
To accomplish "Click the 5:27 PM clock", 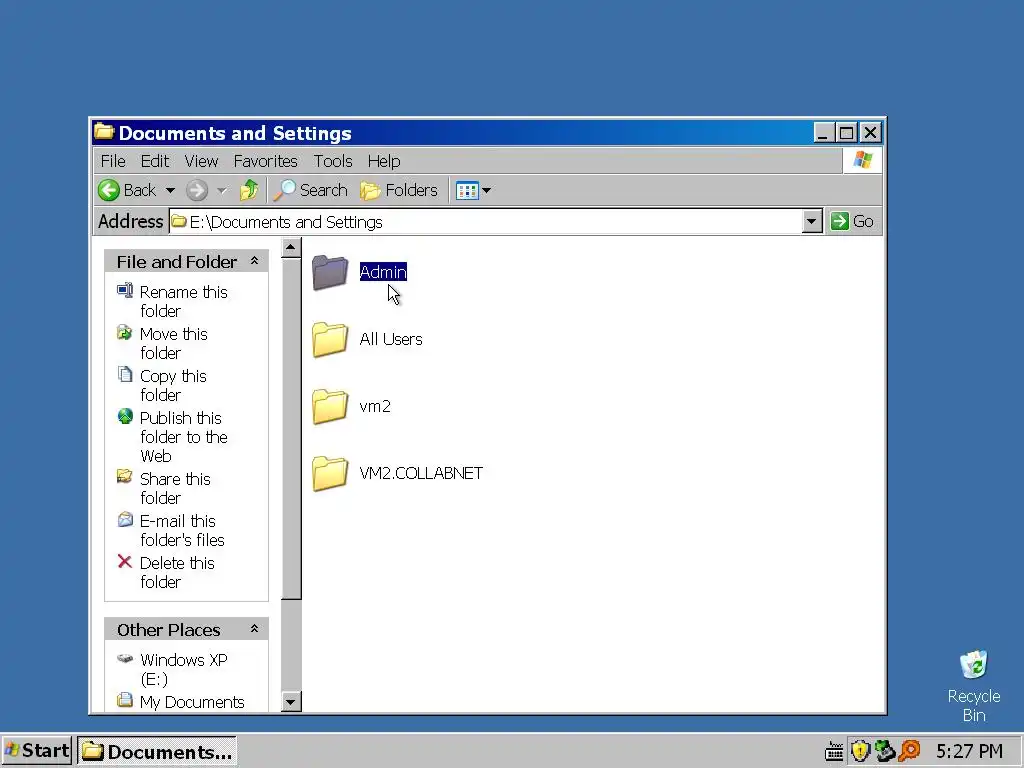I will (969, 752).
